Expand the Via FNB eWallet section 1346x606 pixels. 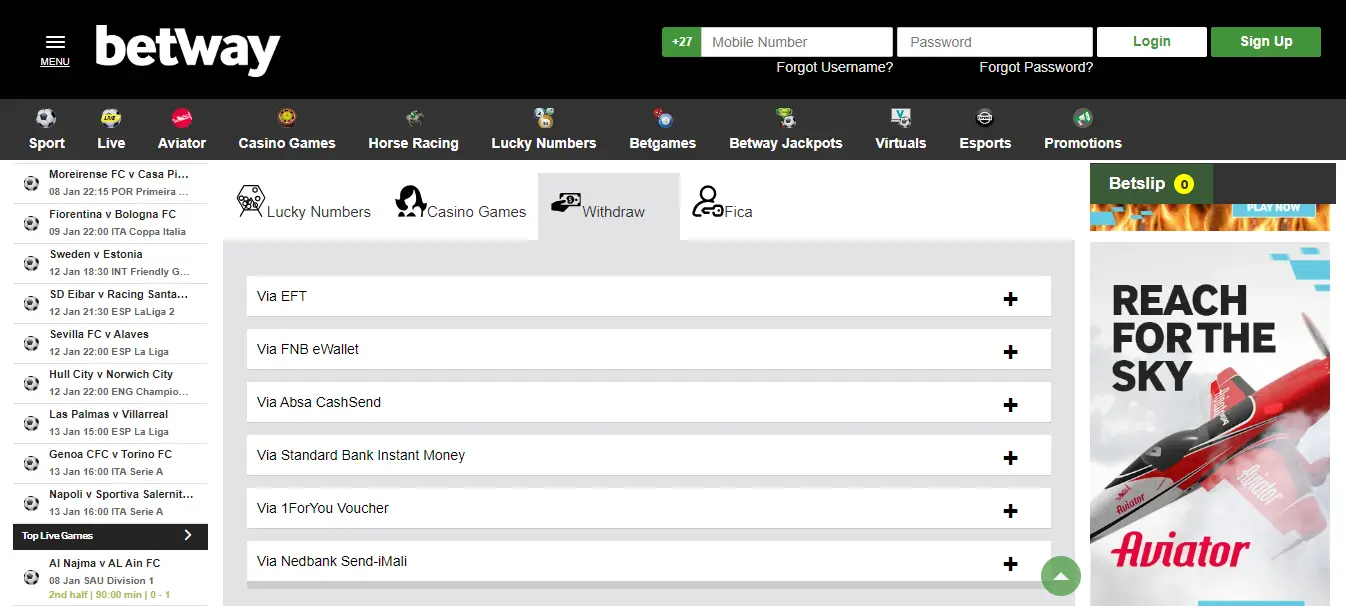(1010, 352)
